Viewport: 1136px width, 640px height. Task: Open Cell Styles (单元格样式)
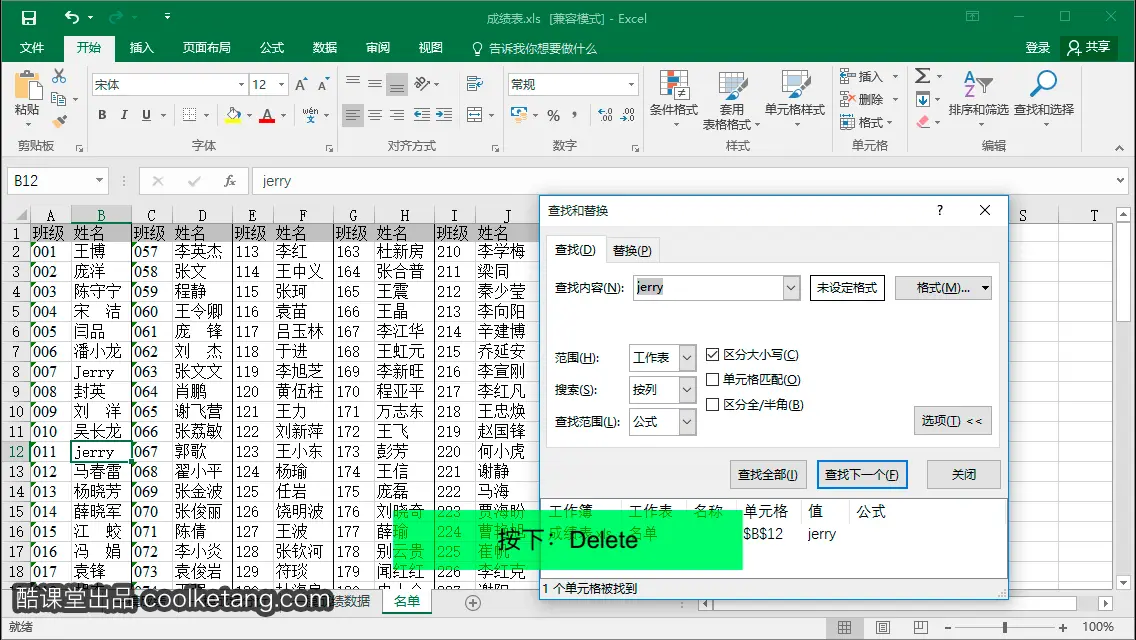point(795,99)
